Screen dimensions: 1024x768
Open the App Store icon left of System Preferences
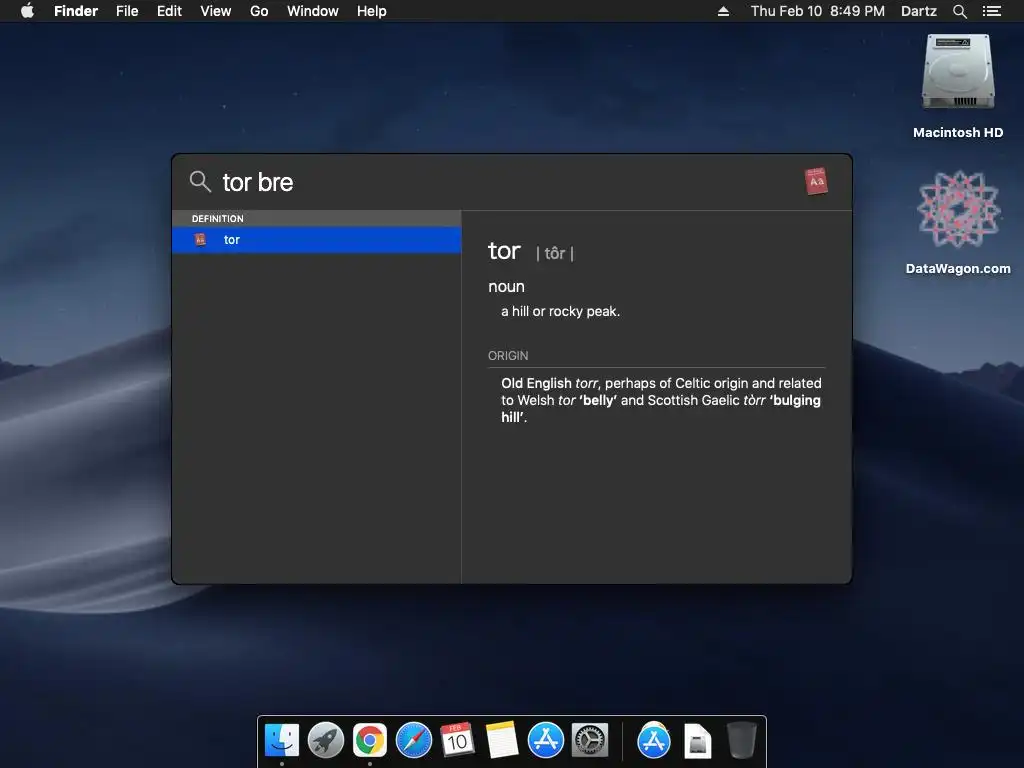pyautogui.click(x=545, y=741)
